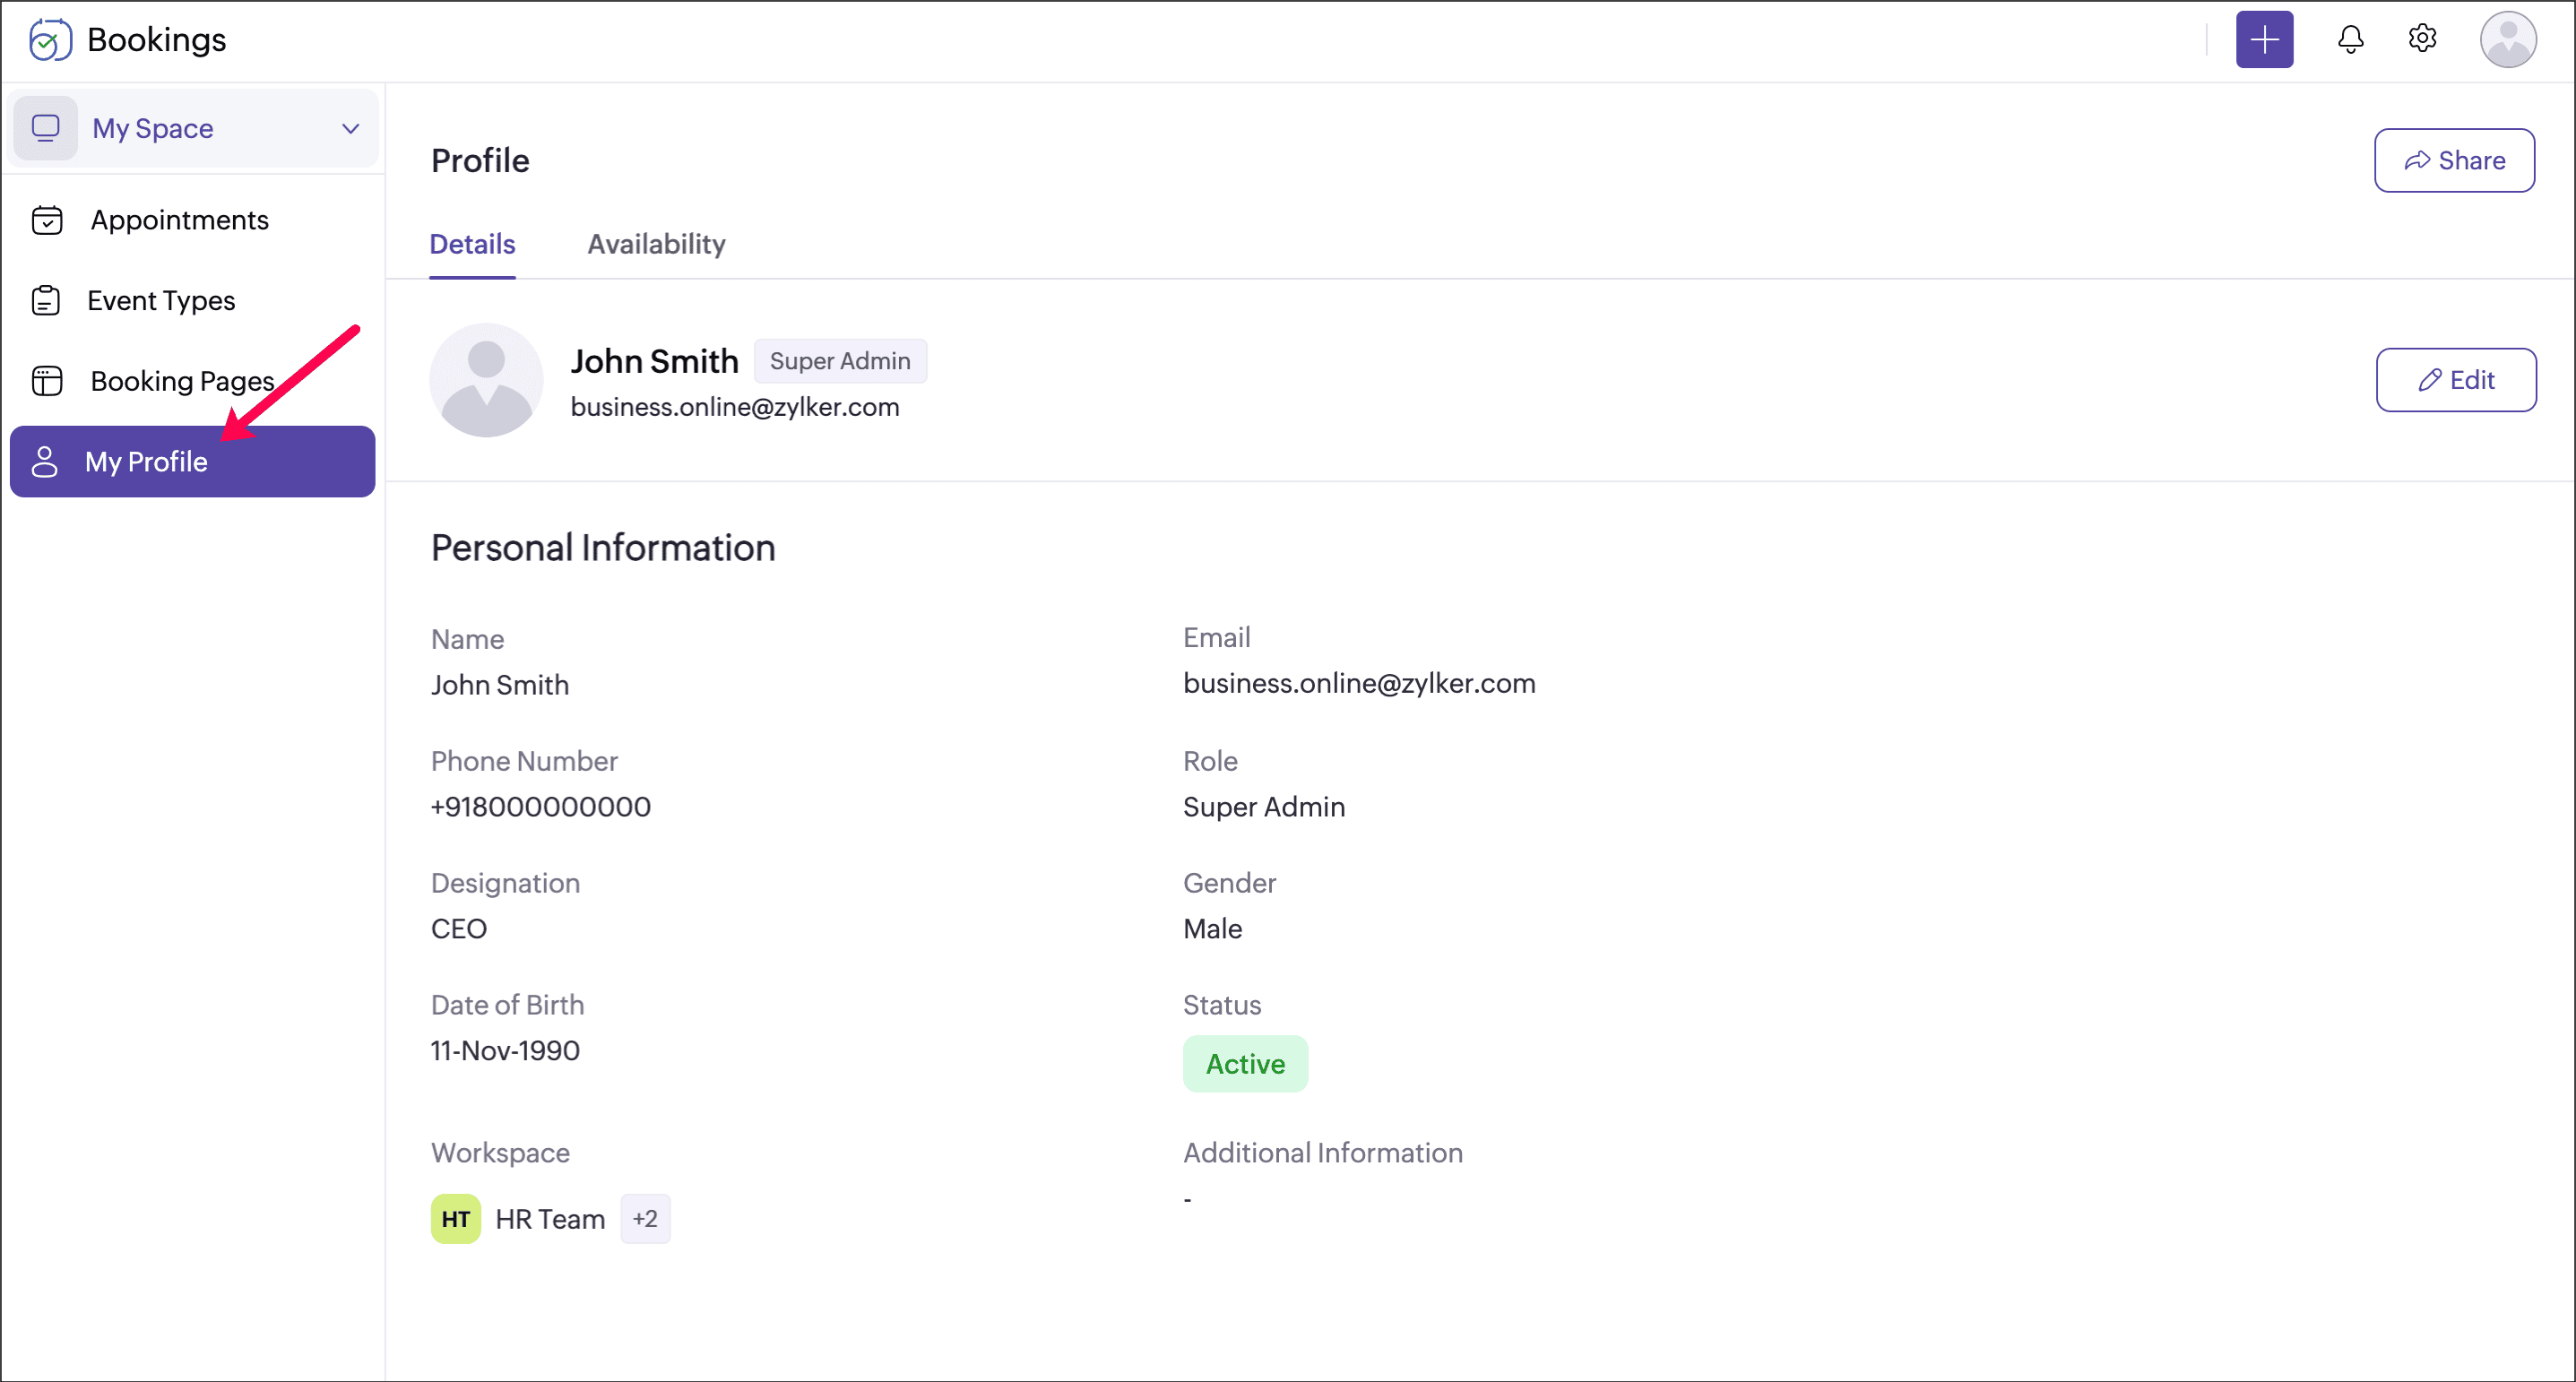
Task: Open the plus create-new button
Action: tap(2264, 40)
